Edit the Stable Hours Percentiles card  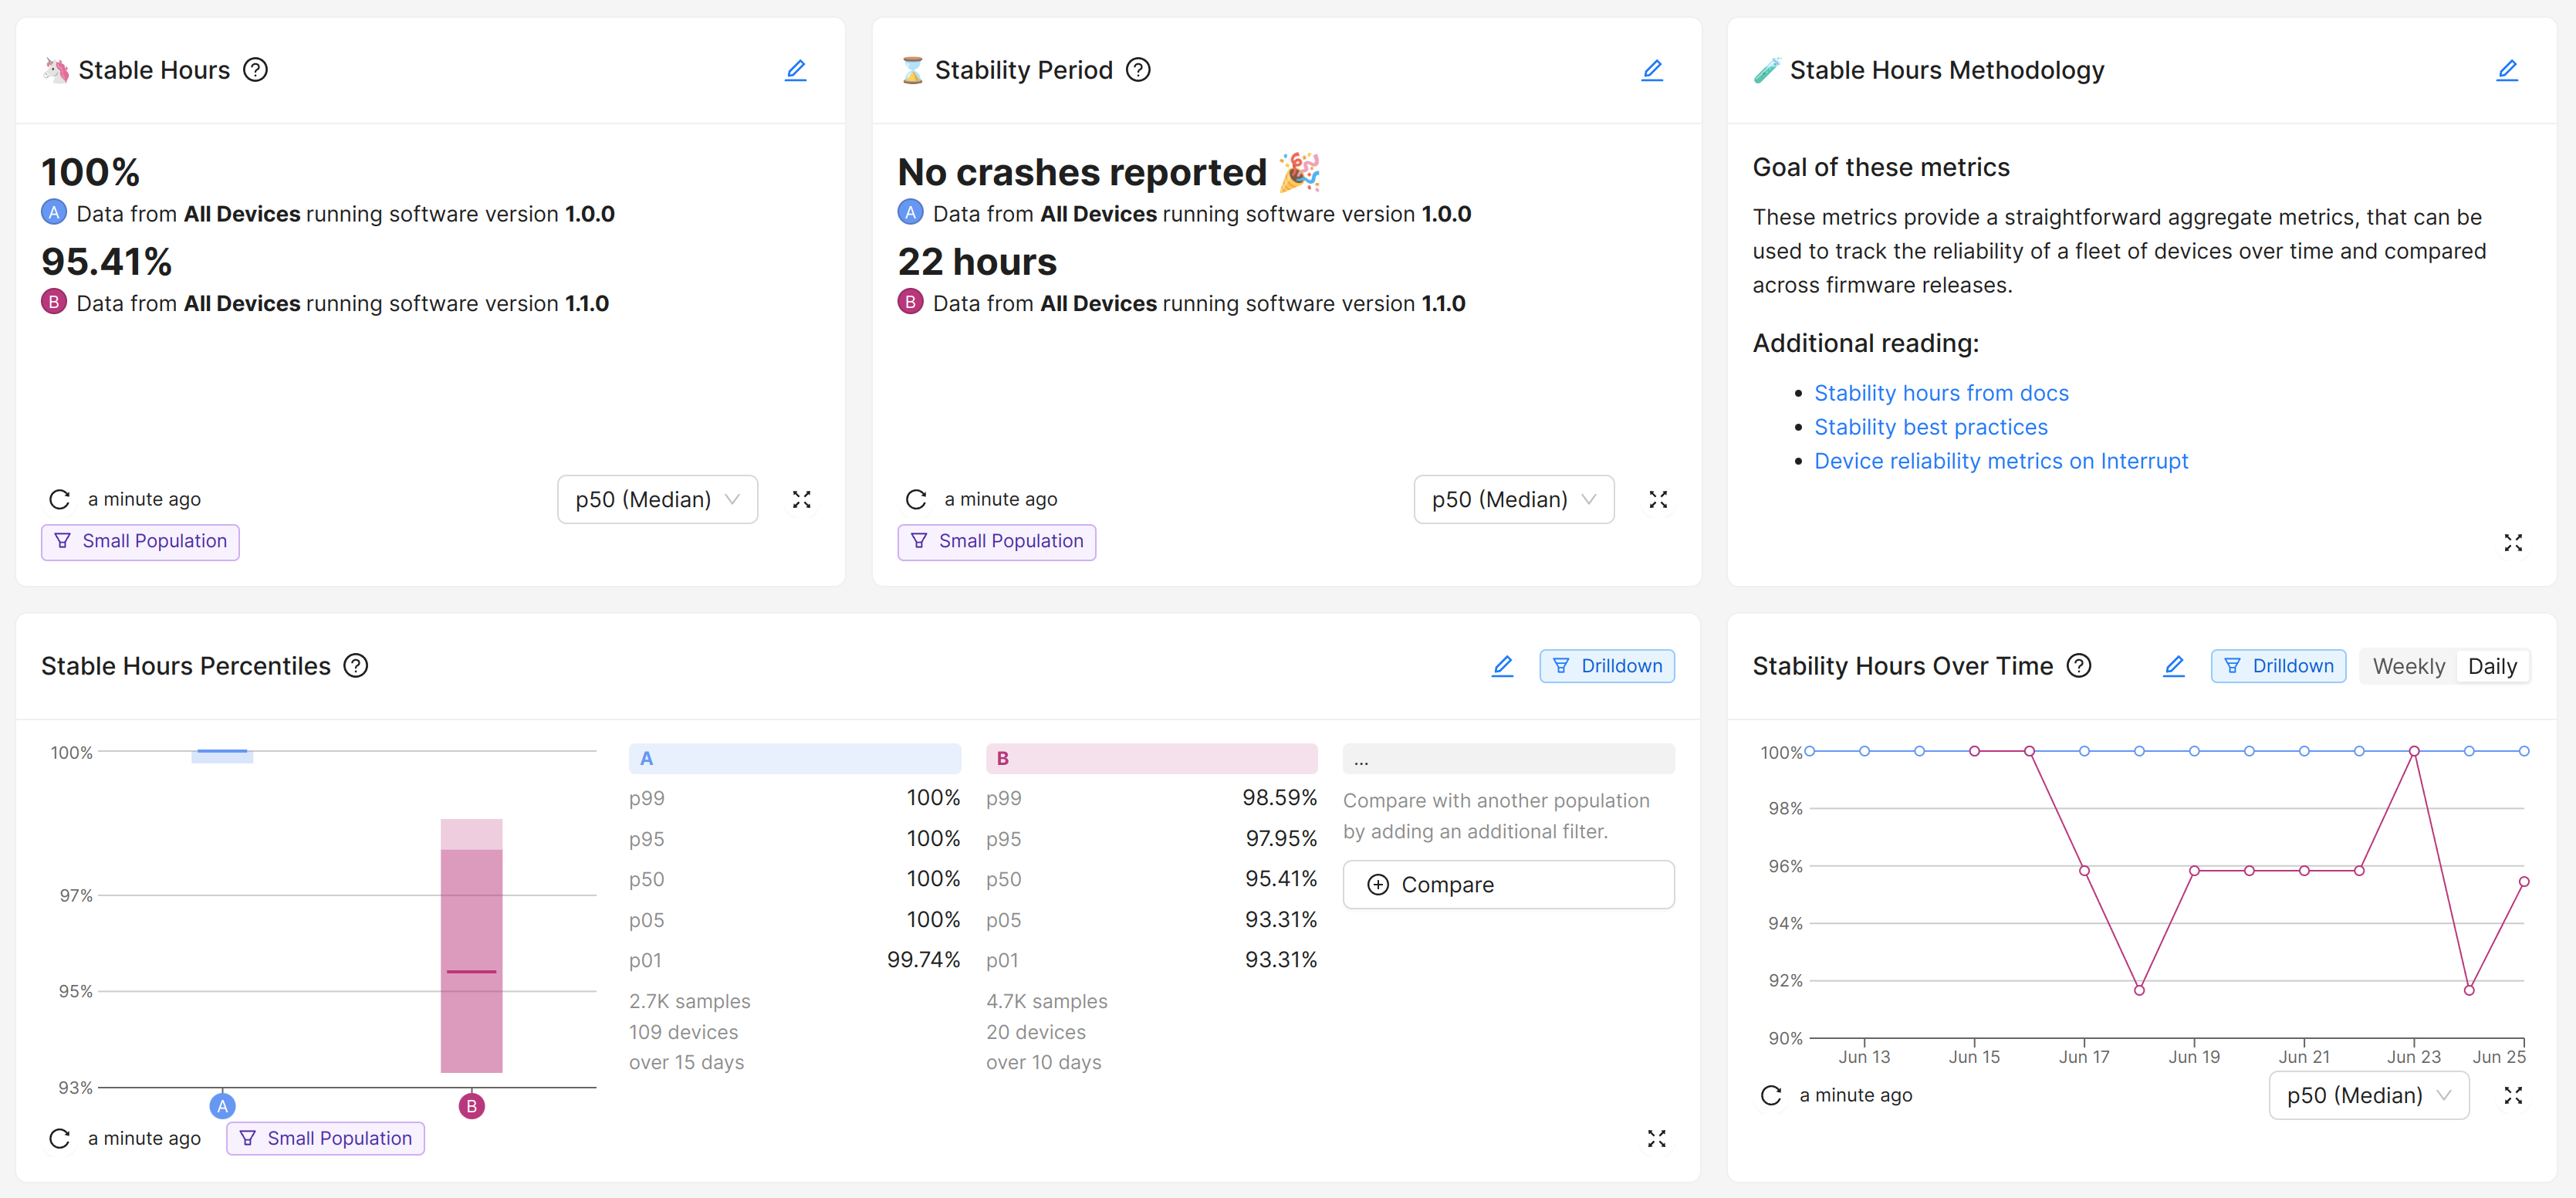[1502, 666]
